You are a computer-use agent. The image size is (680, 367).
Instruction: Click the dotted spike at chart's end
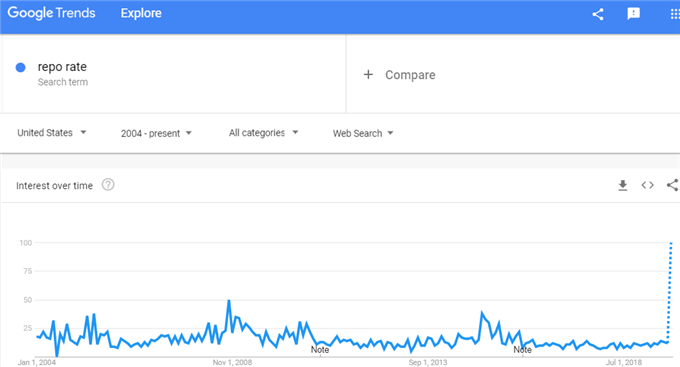pyautogui.click(x=670, y=291)
